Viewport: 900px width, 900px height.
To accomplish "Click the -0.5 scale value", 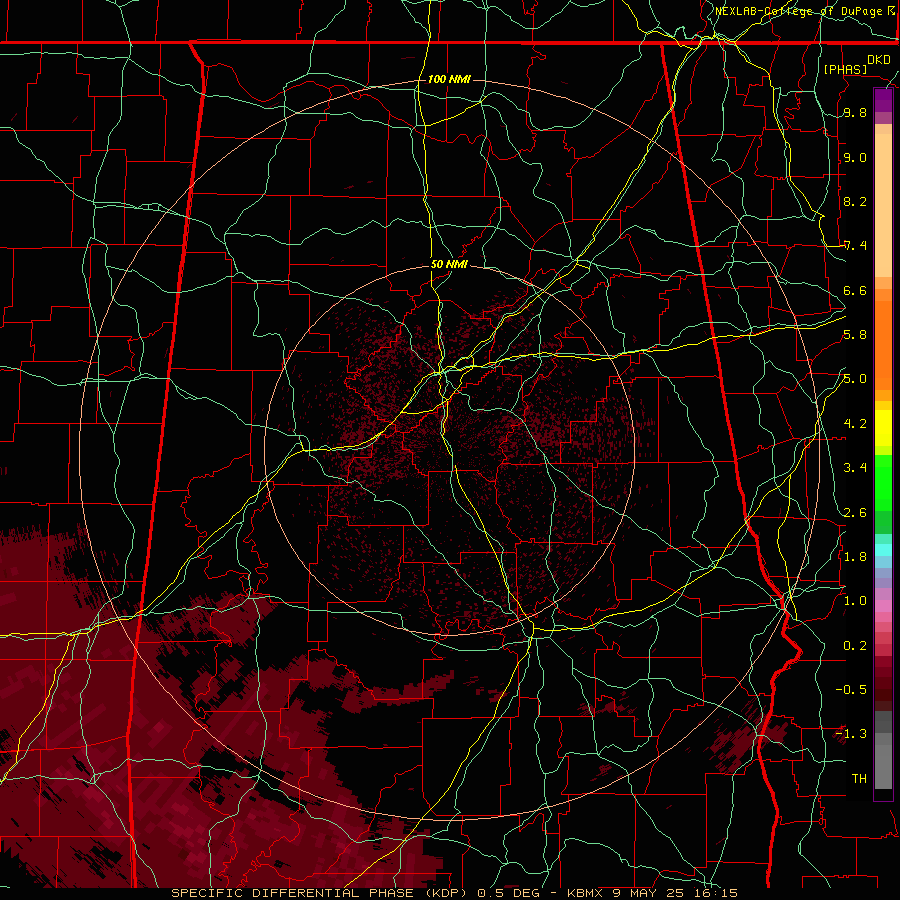I will tap(851, 690).
